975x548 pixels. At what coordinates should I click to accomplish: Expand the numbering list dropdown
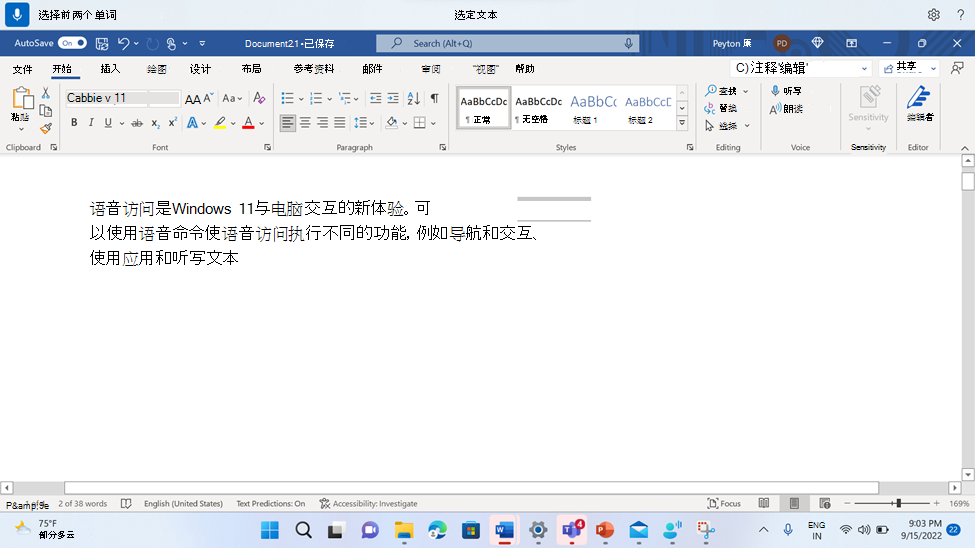point(330,99)
